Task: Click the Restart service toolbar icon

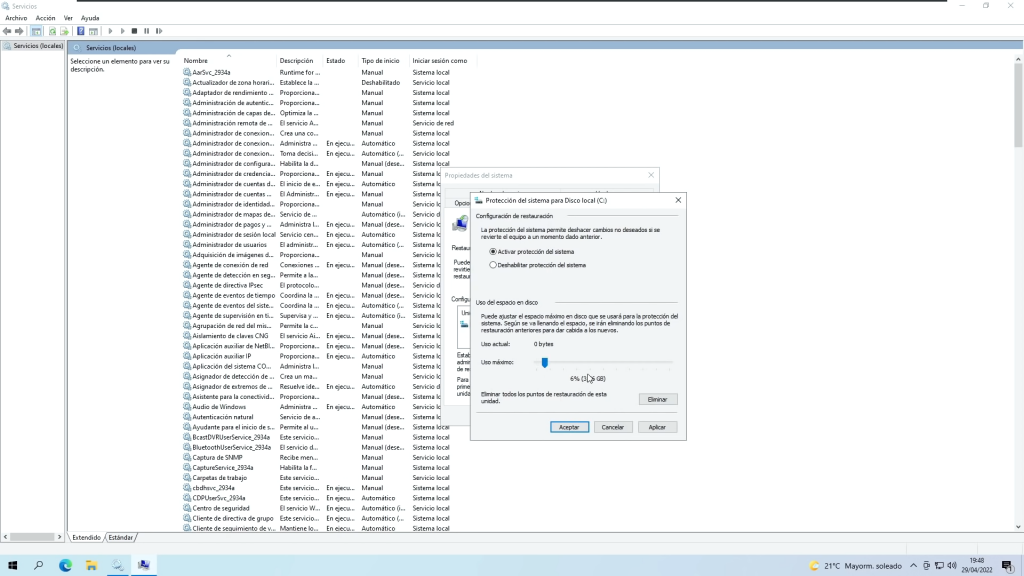Action: click(158, 31)
